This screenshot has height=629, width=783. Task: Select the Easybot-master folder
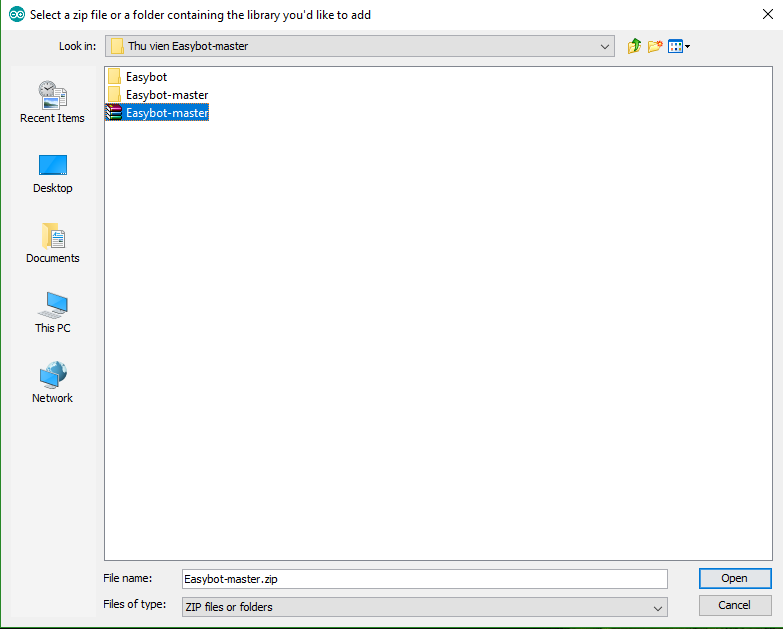(x=158, y=95)
